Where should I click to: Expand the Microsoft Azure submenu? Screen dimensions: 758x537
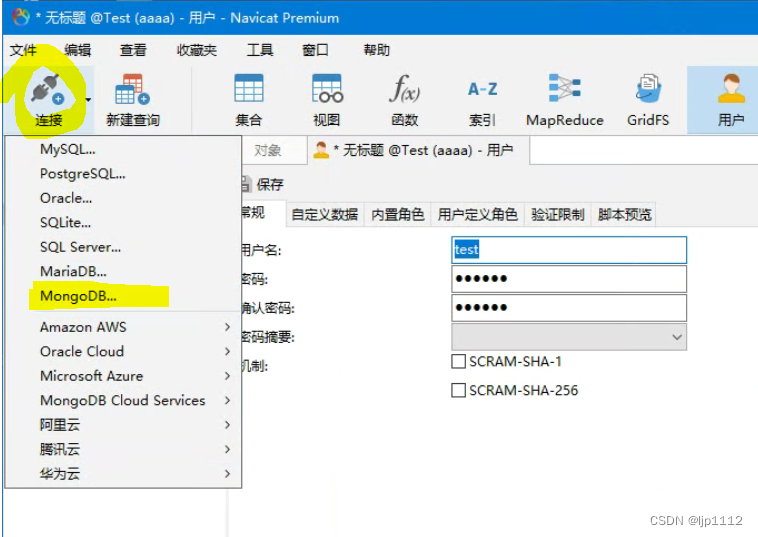[x=123, y=376]
